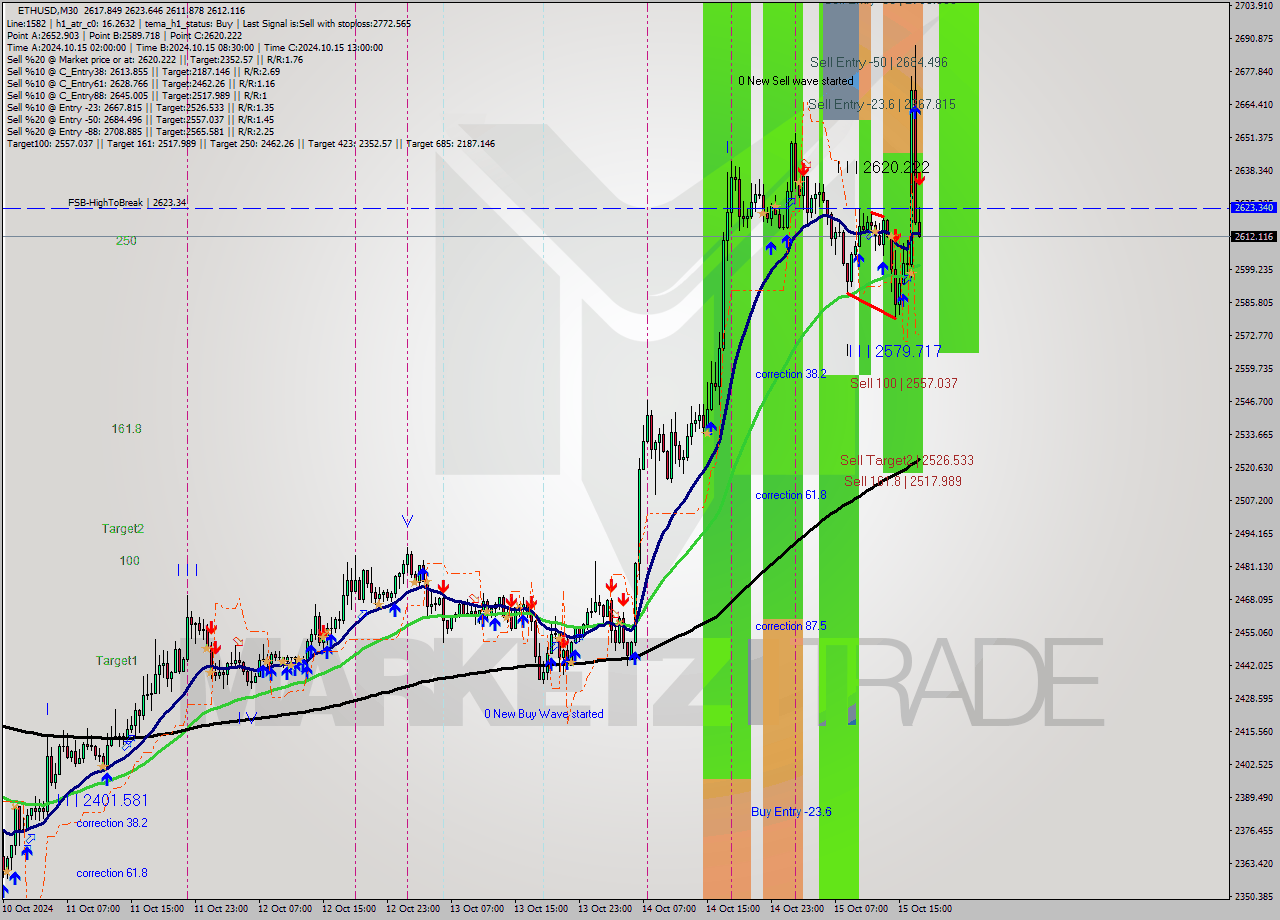Click the 2703.910 price scale value
1280x920 pixels.
1253,6
